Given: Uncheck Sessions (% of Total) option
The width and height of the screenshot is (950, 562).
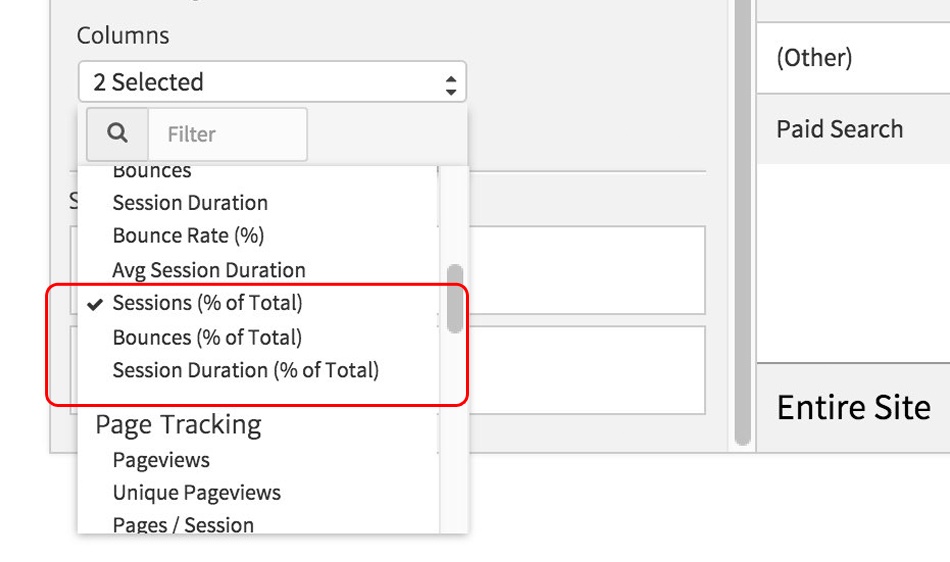Looking at the screenshot, I should [207, 303].
